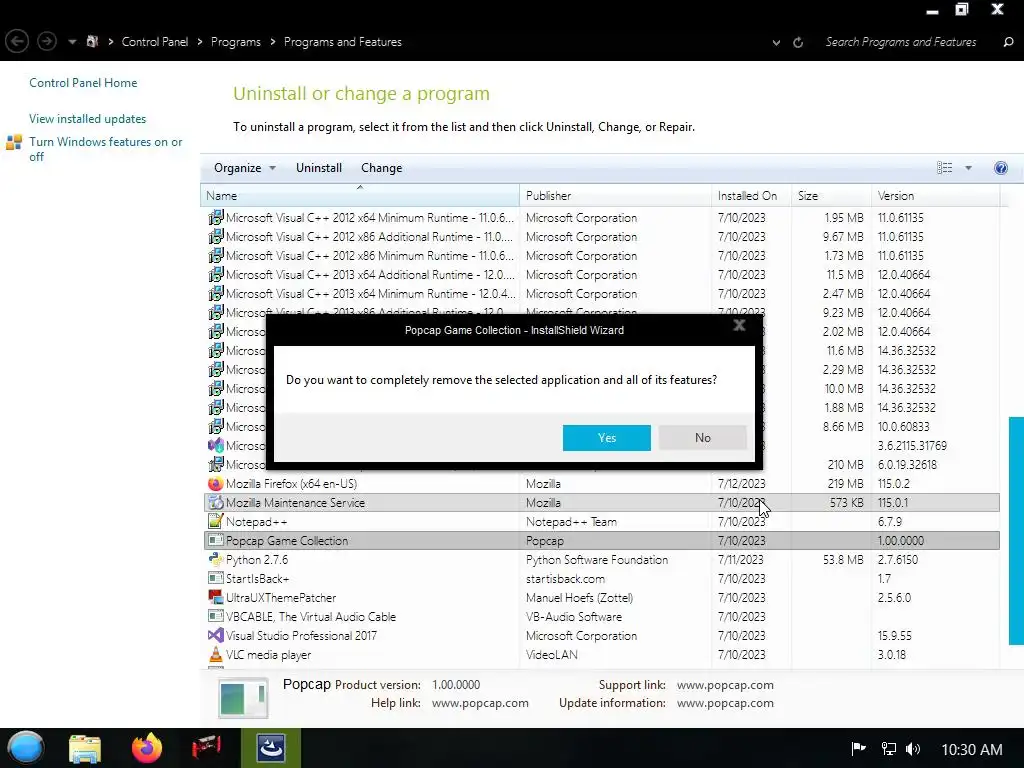Viewport: 1024px width, 768px height.
Task: Click the VLC media player cone icon
Action: [x=215, y=654]
